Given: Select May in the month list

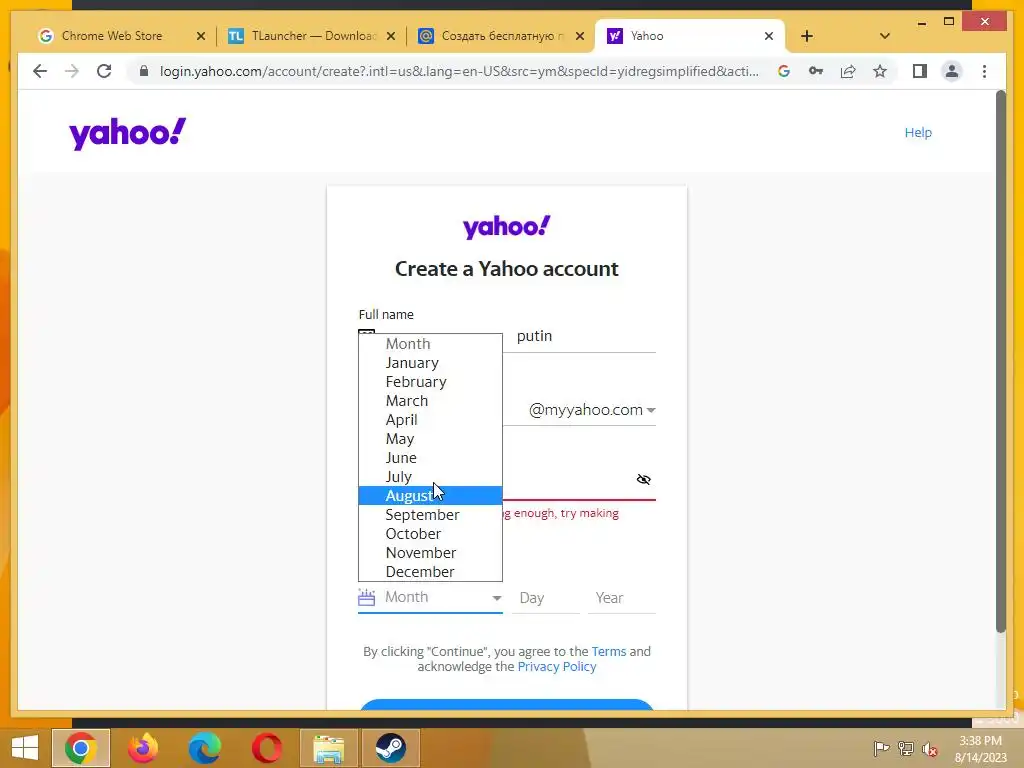Looking at the screenshot, I should 430,438.
